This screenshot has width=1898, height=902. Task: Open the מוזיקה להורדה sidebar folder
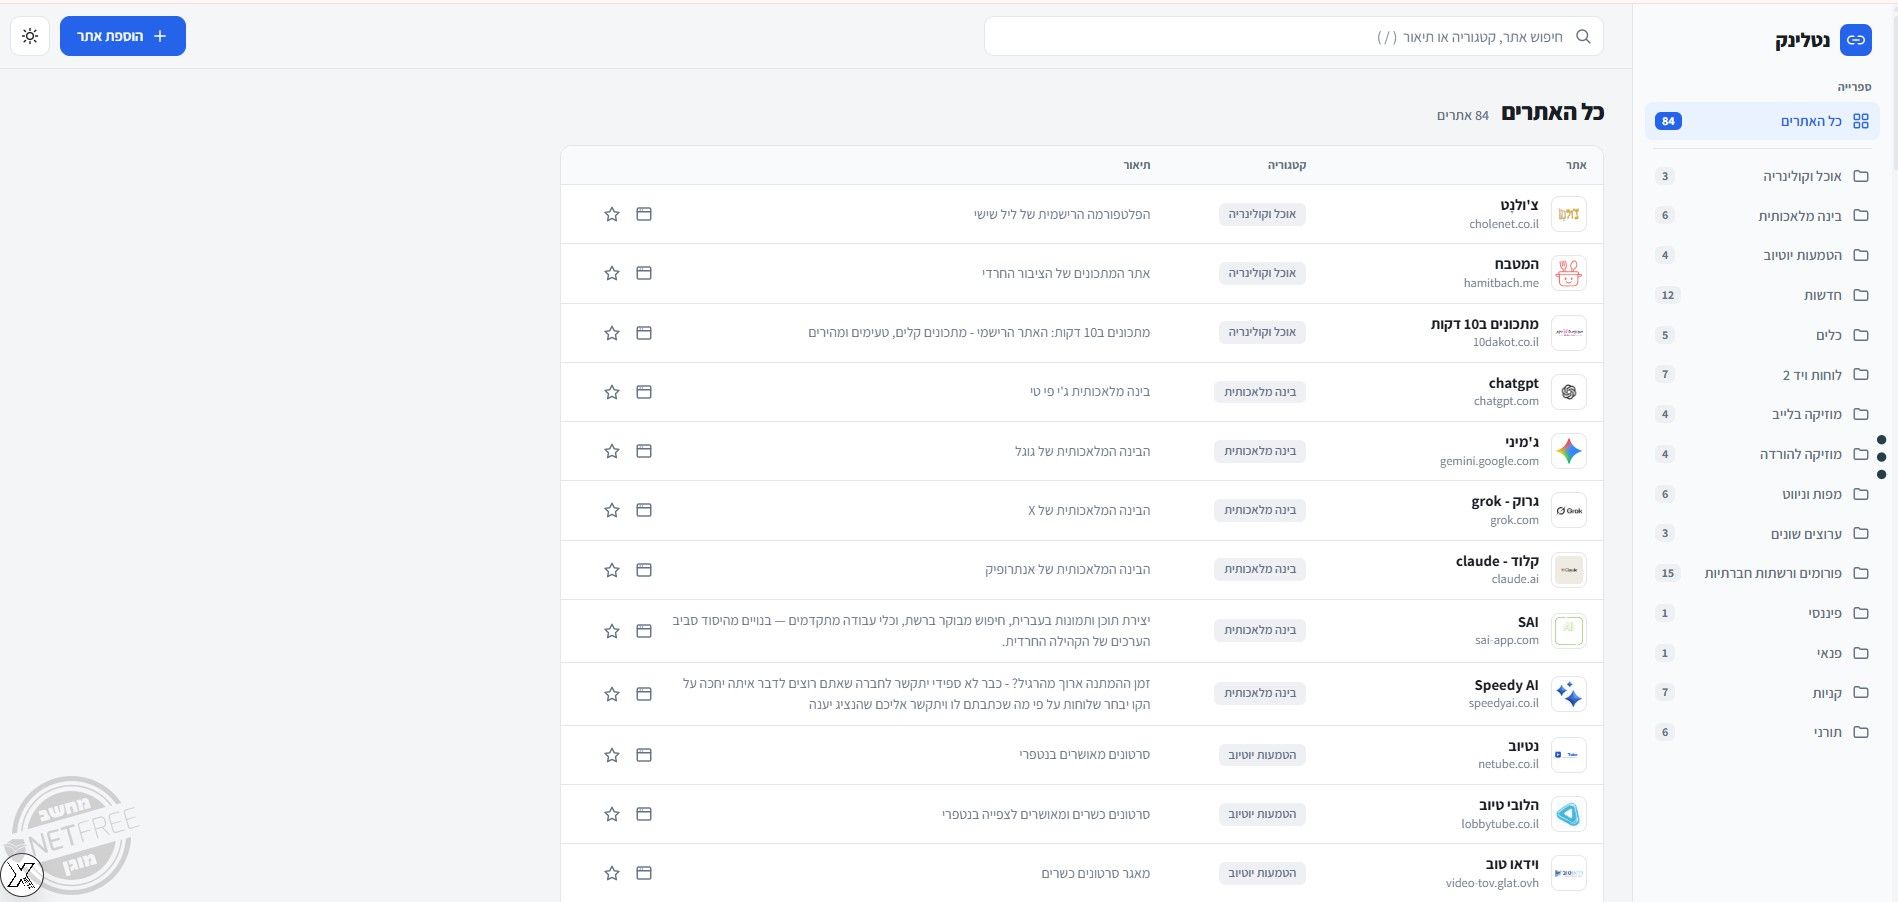tap(1762, 454)
